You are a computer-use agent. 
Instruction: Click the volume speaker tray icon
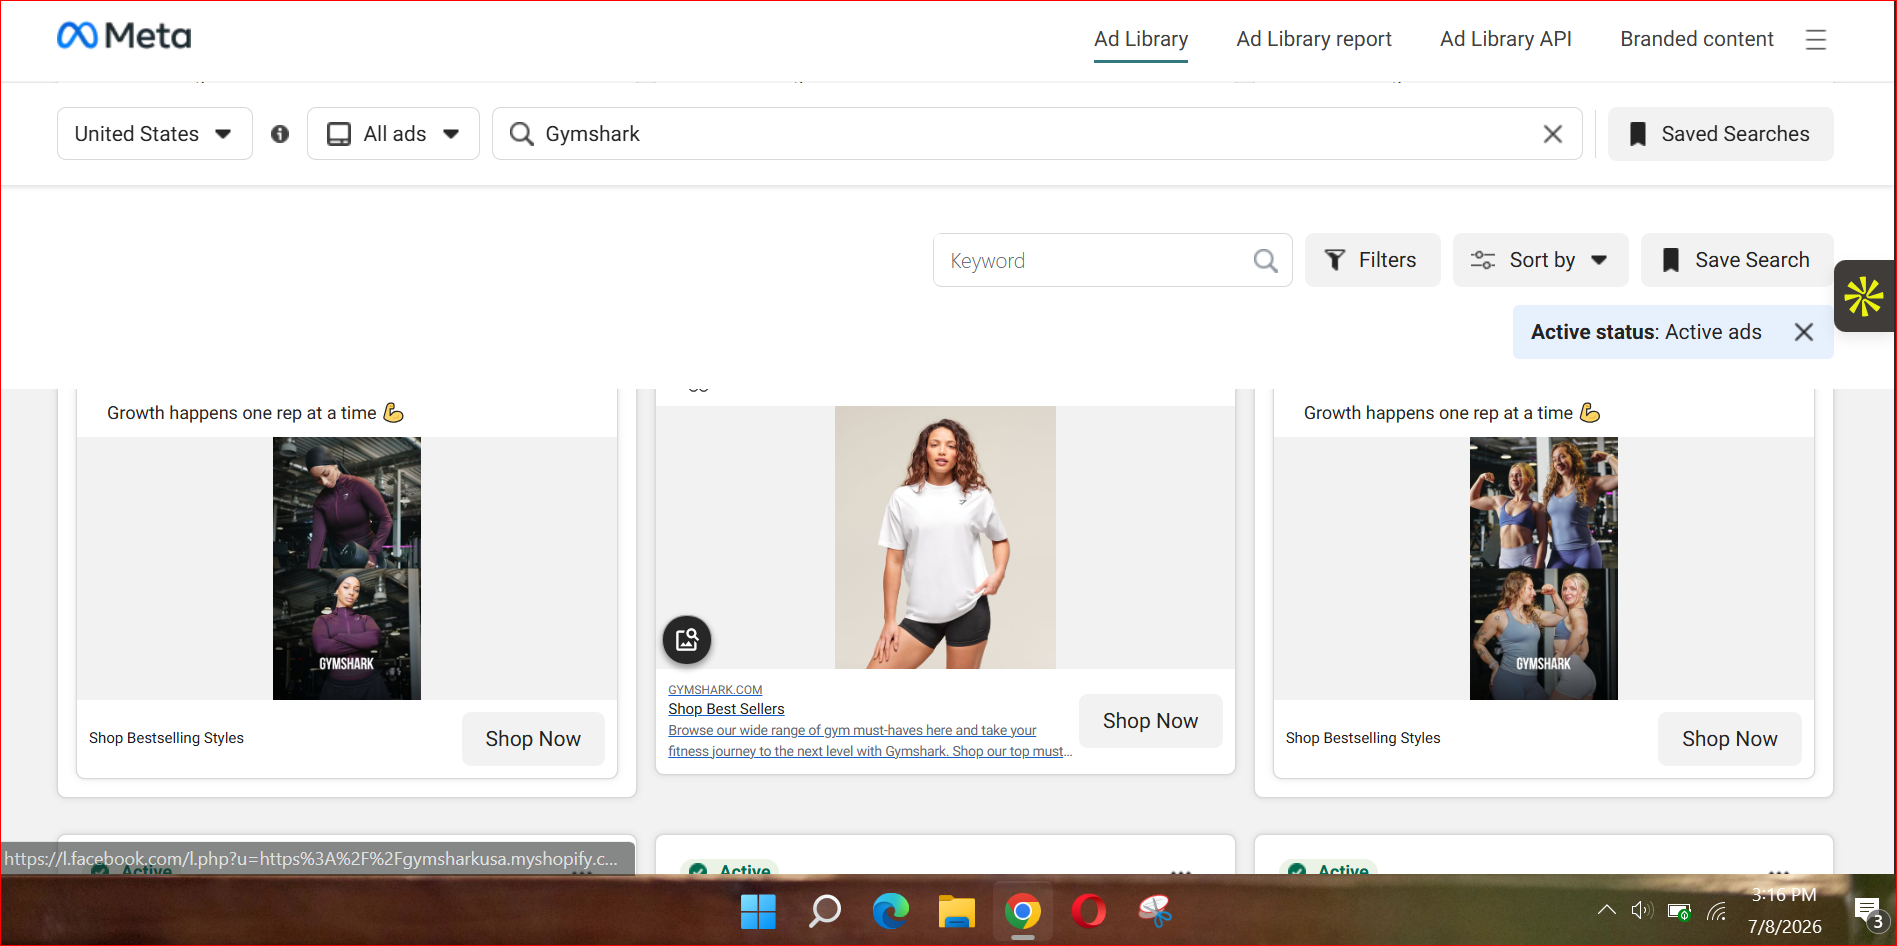[x=1641, y=910]
